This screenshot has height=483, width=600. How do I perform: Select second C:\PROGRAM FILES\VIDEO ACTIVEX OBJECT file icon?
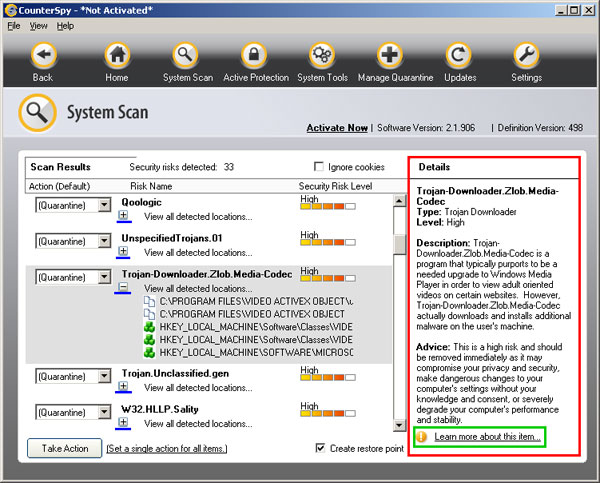pos(149,314)
